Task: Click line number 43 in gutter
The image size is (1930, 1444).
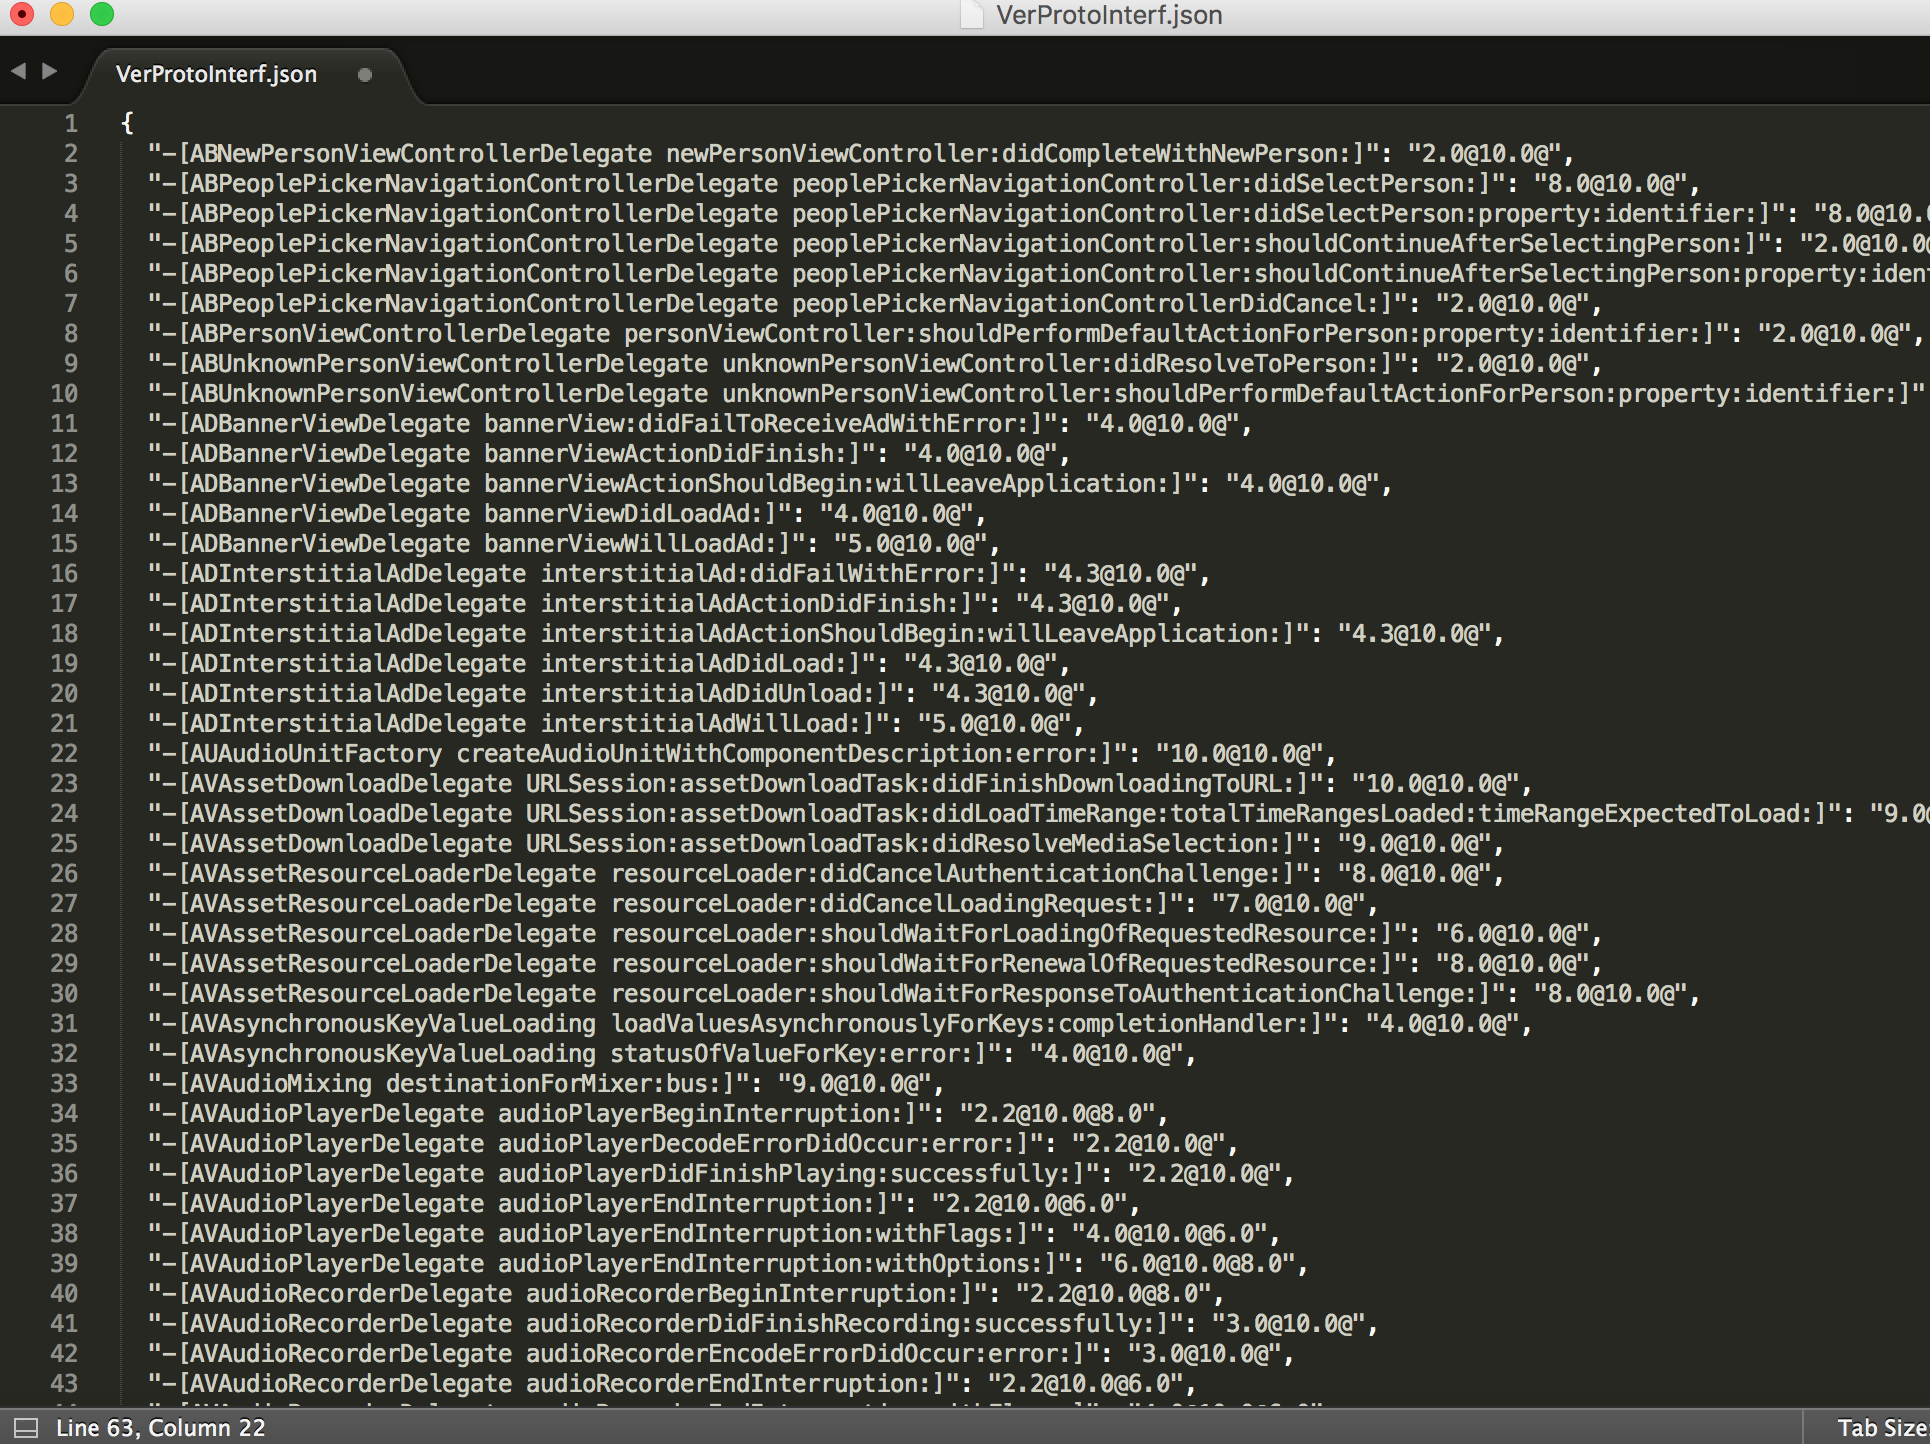Action: (64, 1383)
